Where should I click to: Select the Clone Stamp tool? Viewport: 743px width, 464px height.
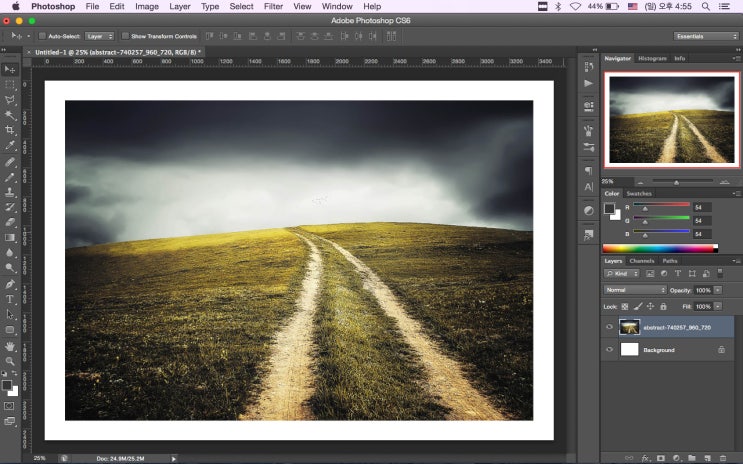10,191
